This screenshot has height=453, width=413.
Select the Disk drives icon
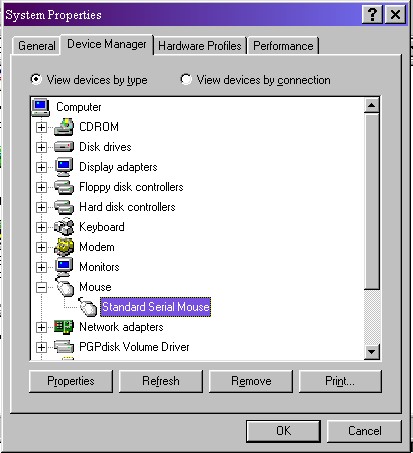pos(64,147)
